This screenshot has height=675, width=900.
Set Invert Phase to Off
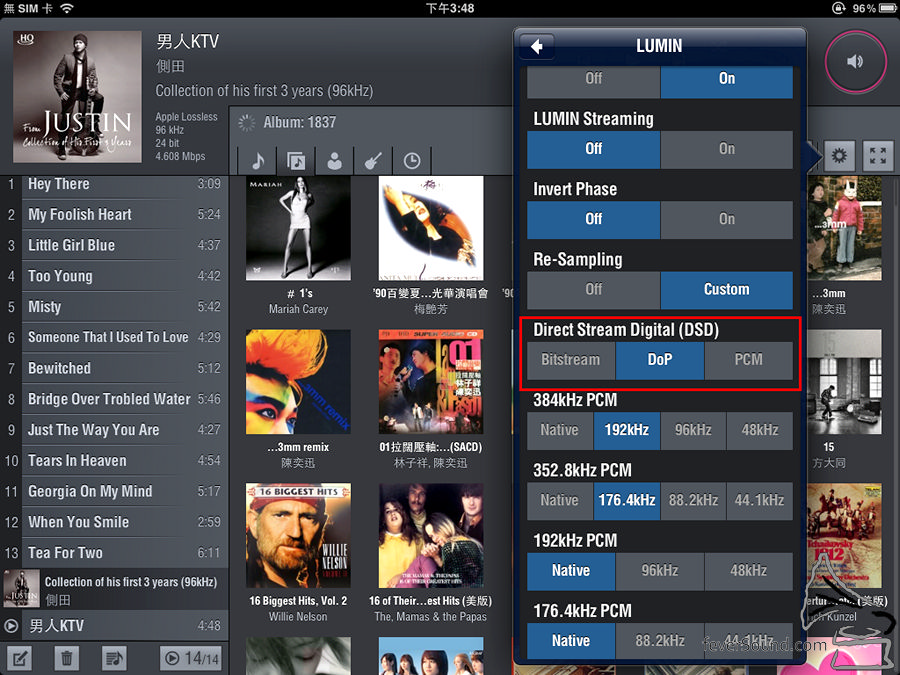[x=594, y=219]
